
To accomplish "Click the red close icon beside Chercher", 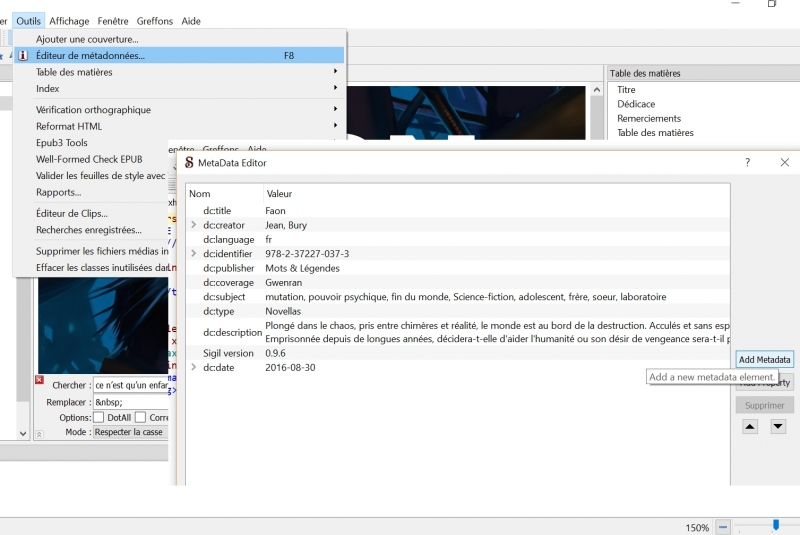I will pos(39,380).
